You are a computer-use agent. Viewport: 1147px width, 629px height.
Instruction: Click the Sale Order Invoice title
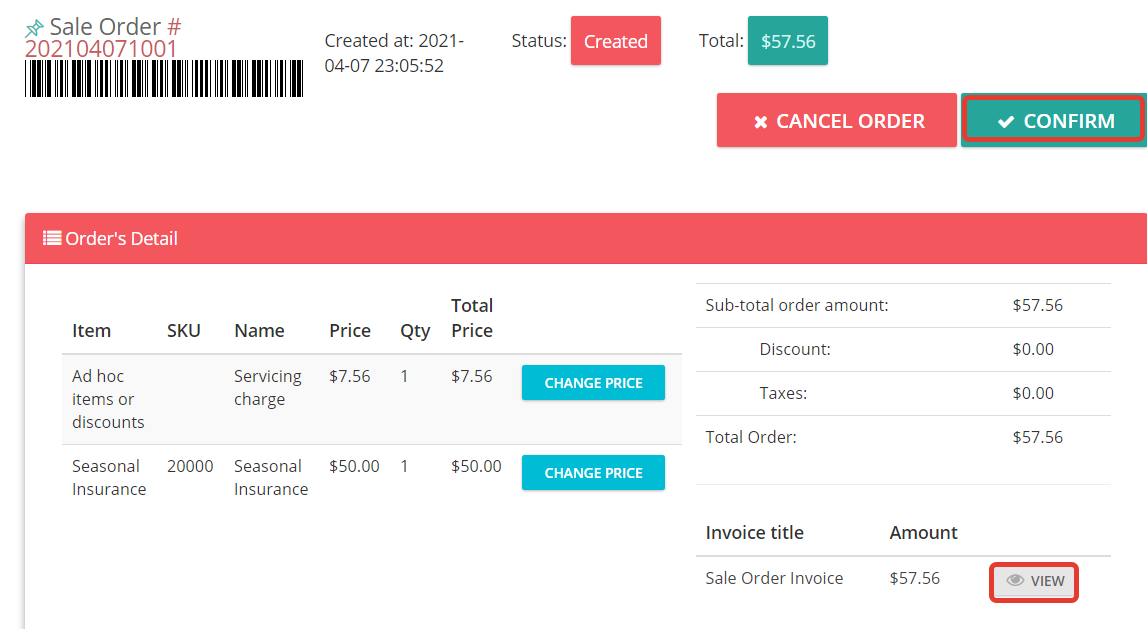774,578
